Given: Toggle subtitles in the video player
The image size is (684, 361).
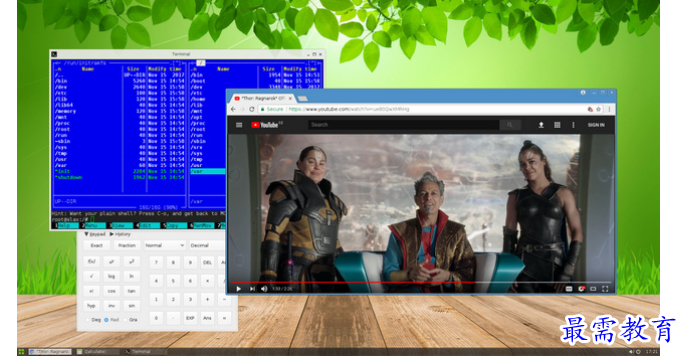Looking at the screenshot, I should coord(569,289).
